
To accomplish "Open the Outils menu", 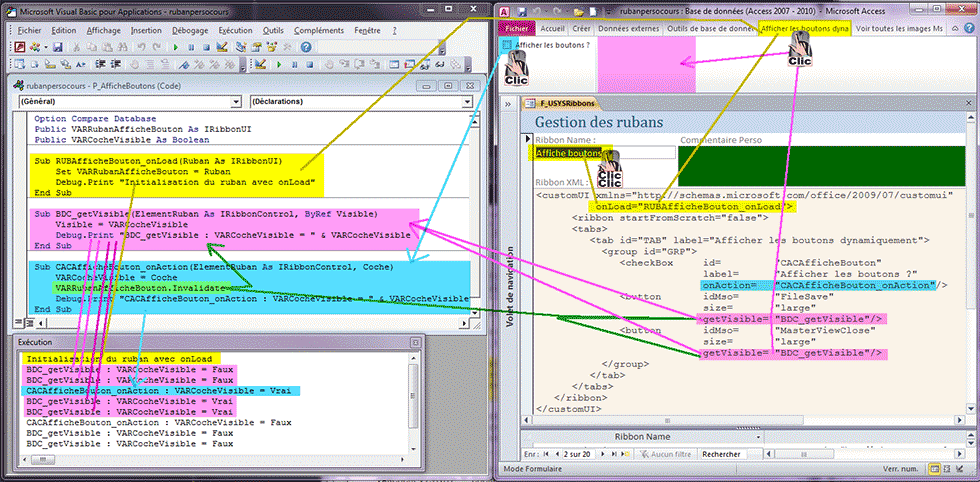I will 273,30.
